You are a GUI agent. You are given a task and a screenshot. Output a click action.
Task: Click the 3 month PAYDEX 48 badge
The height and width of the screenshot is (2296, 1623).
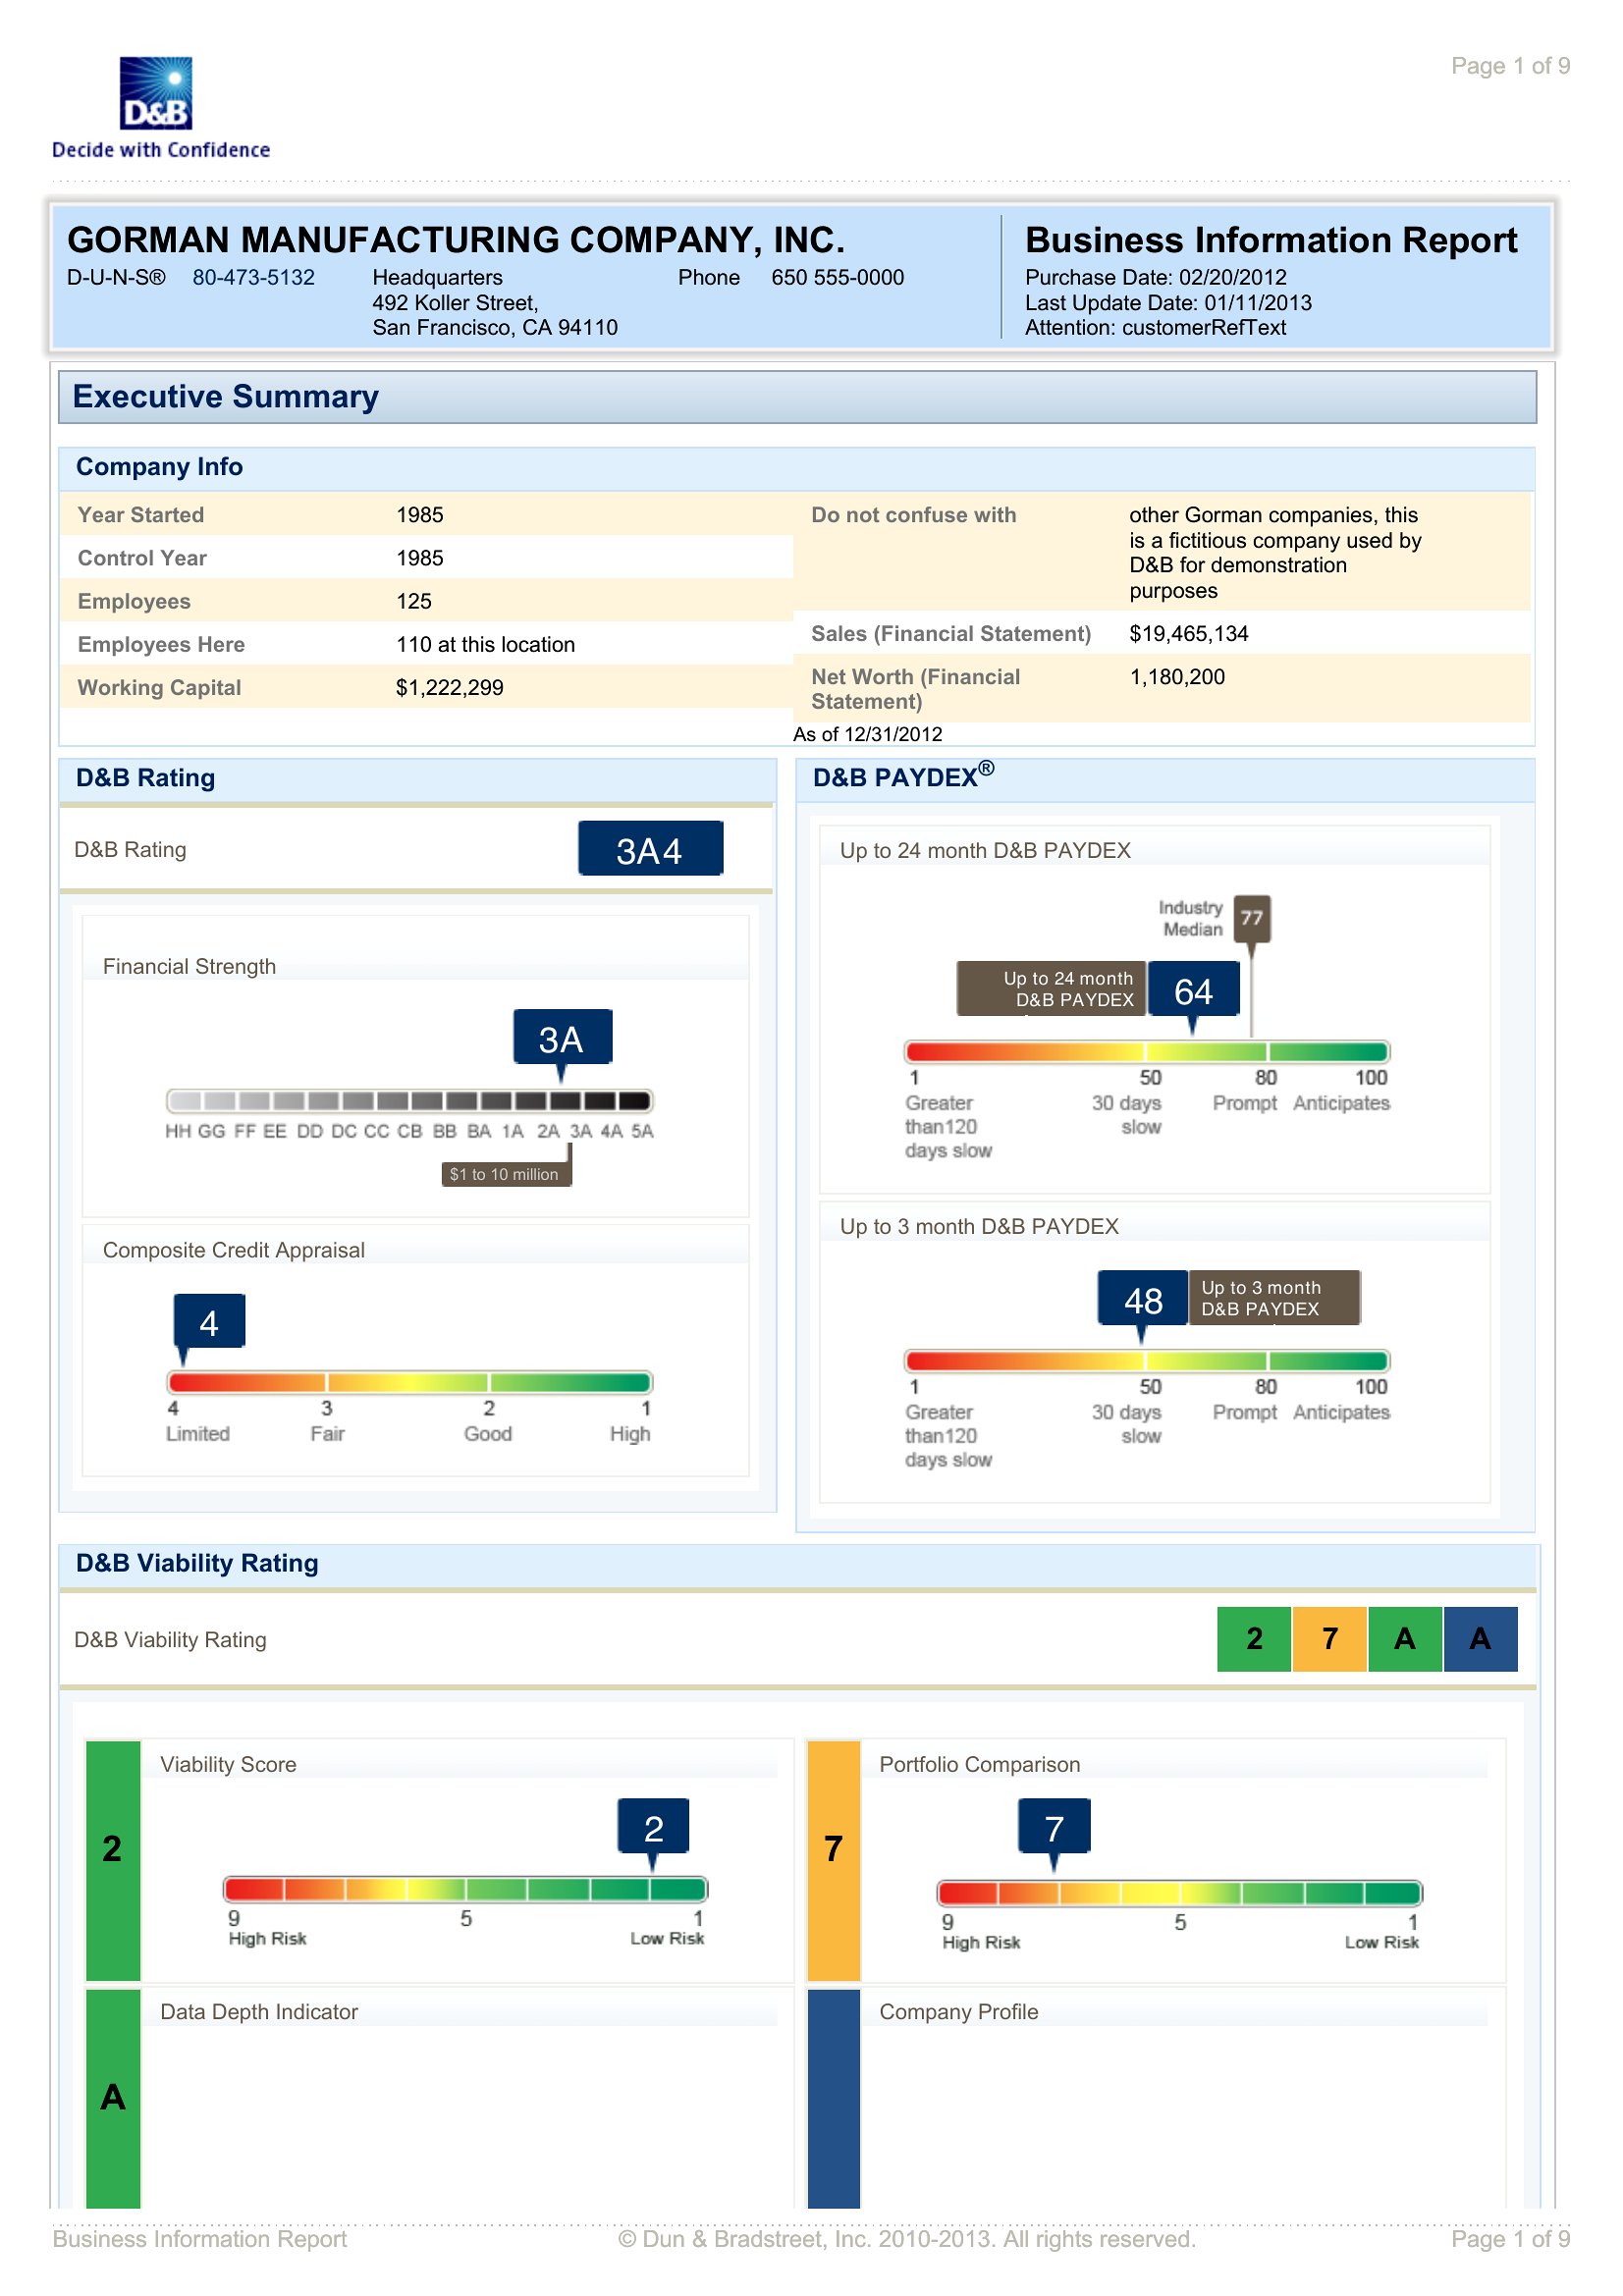coord(1143,1300)
